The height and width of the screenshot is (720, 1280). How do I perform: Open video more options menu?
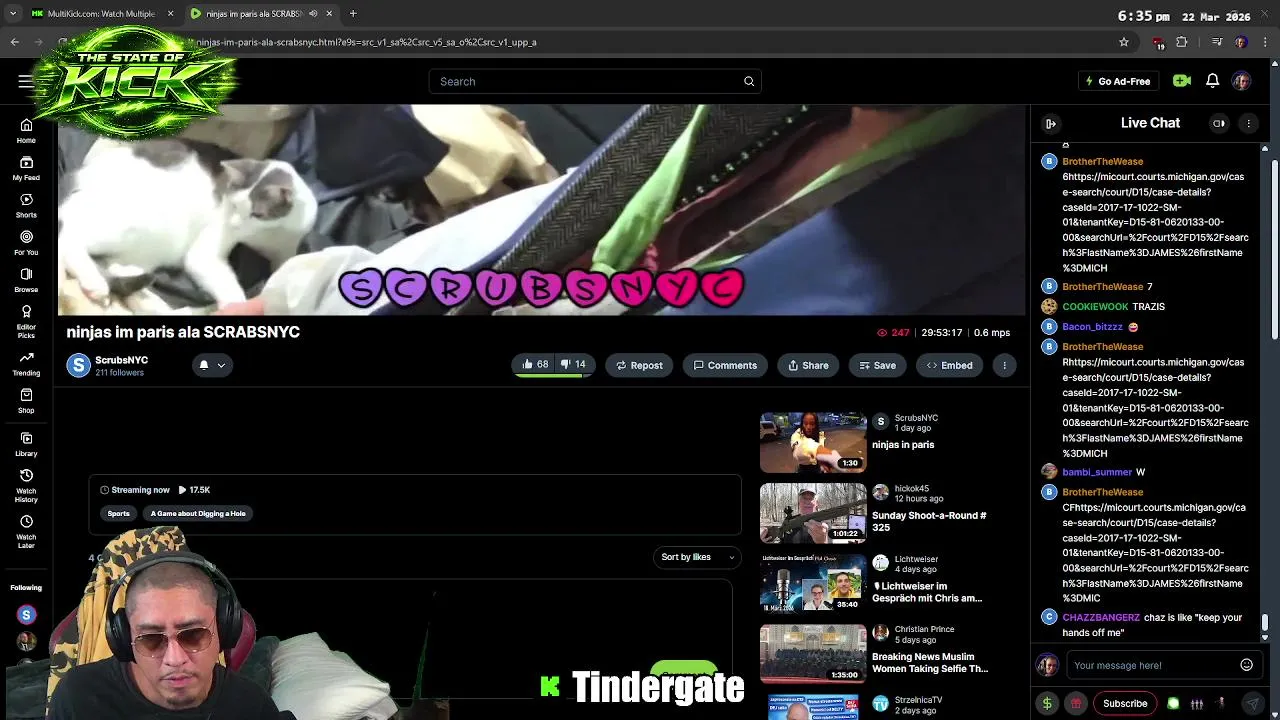point(1005,365)
